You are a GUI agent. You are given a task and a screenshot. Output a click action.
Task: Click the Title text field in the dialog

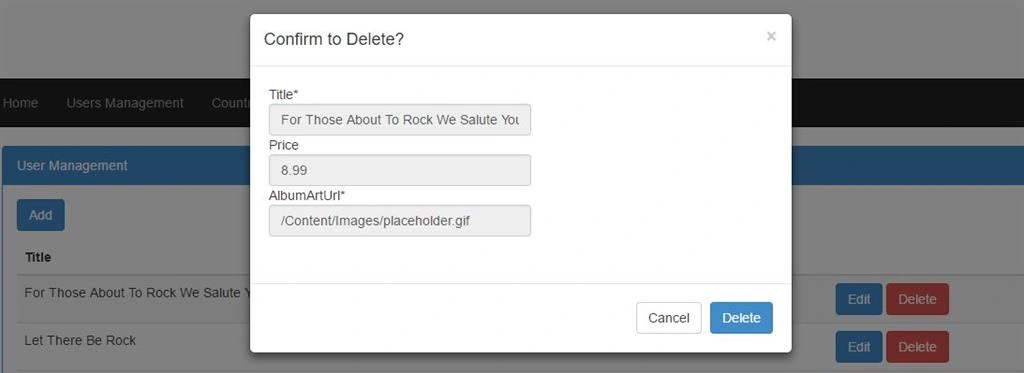tap(400, 120)
